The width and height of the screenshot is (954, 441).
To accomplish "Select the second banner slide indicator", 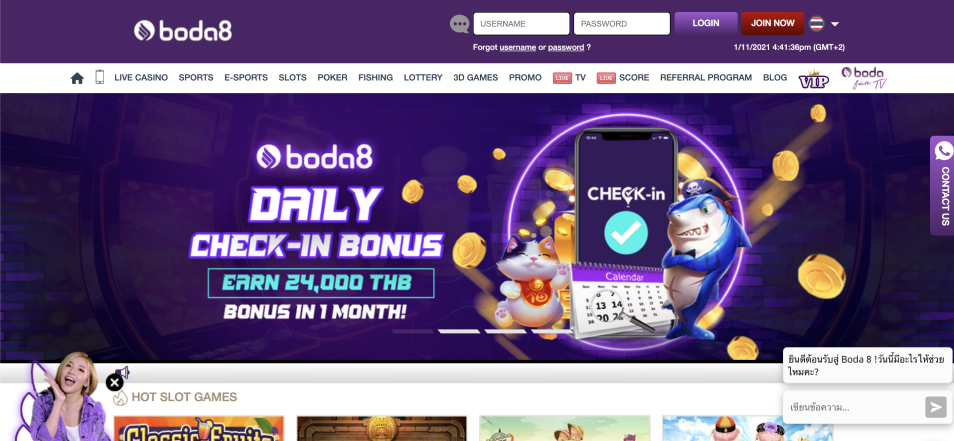I will click(459, 332).
